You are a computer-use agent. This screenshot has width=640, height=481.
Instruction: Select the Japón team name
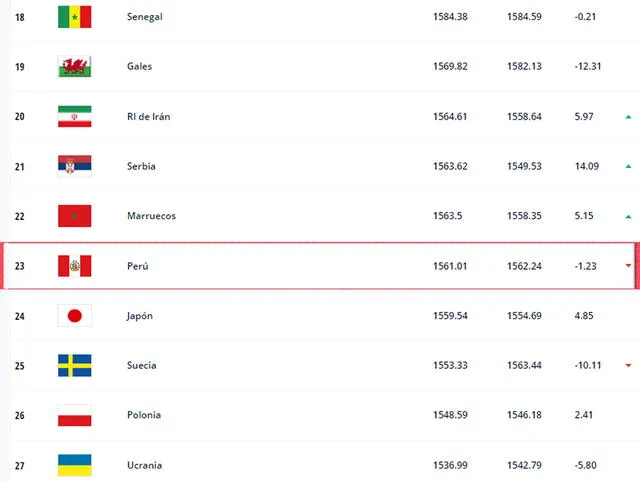click(x=140, y=316)
